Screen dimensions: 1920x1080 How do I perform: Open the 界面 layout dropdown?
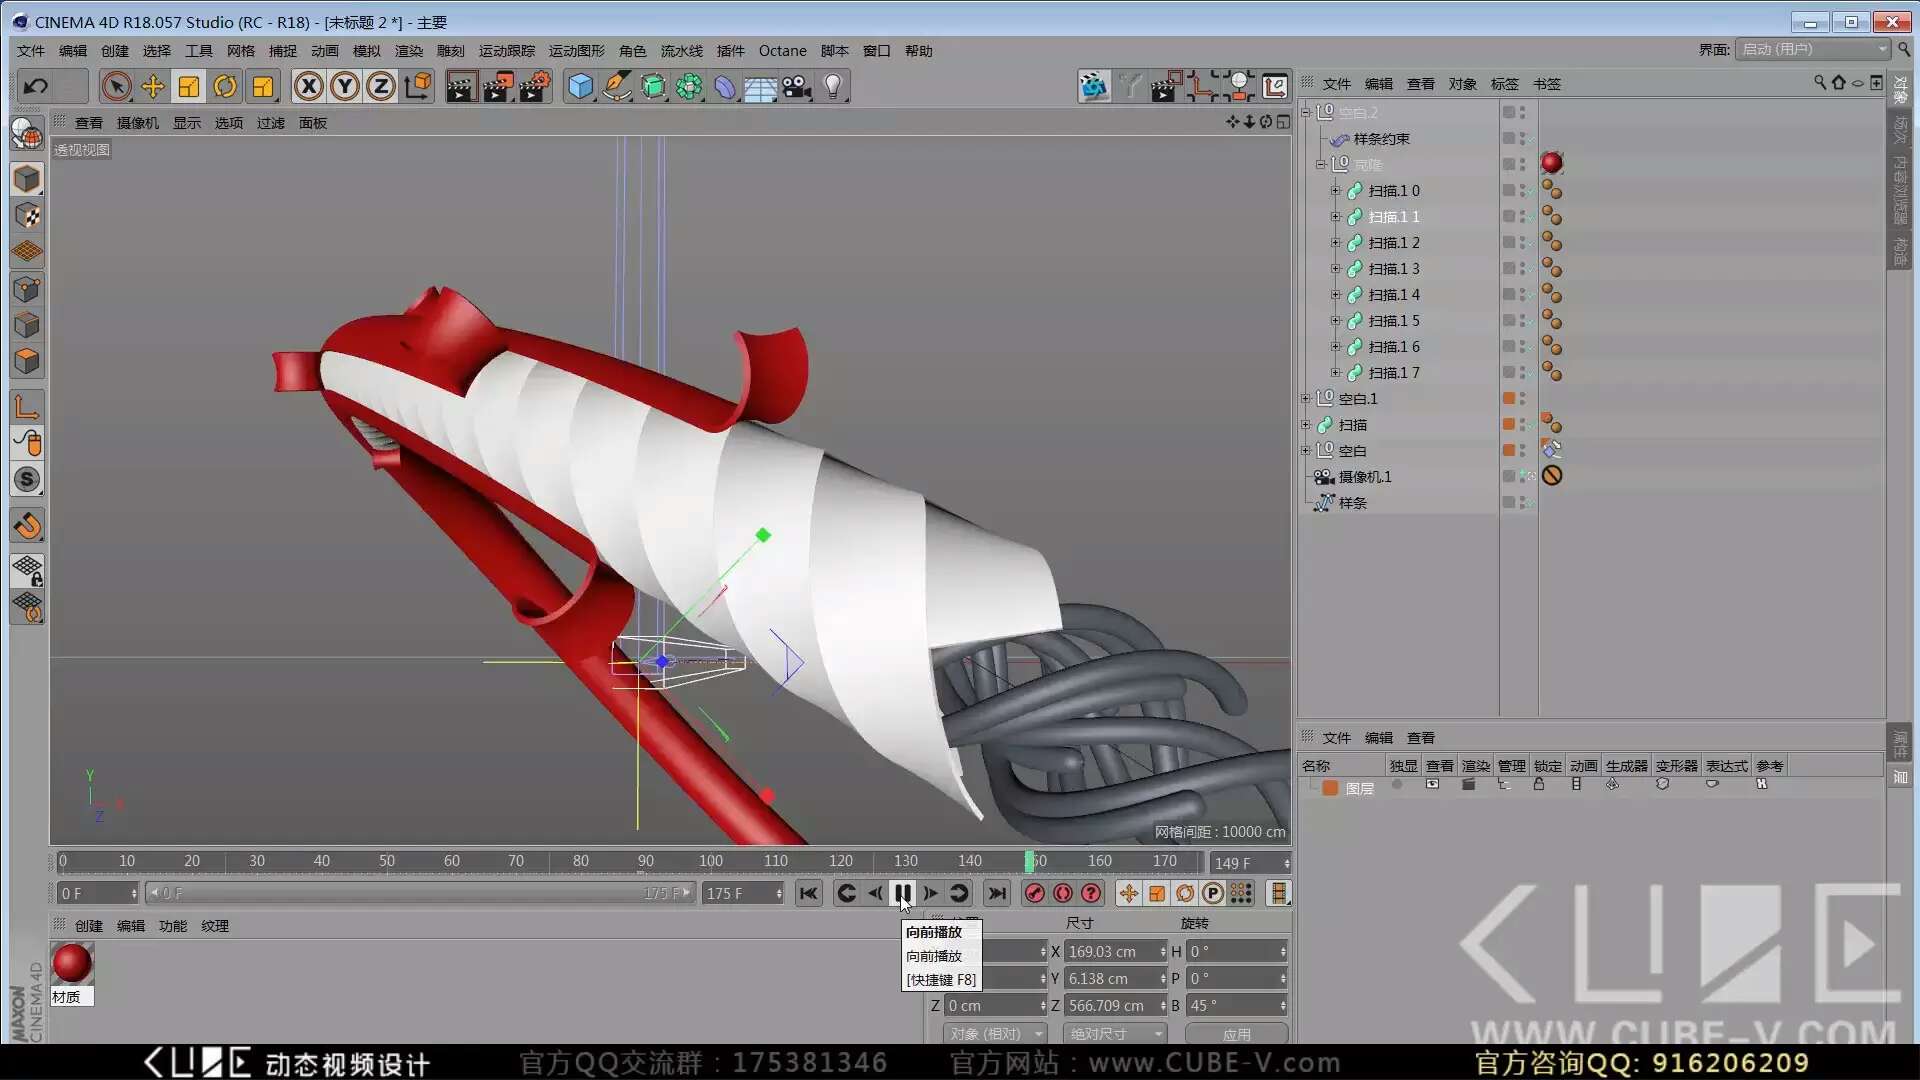[x=1814, y=49]
